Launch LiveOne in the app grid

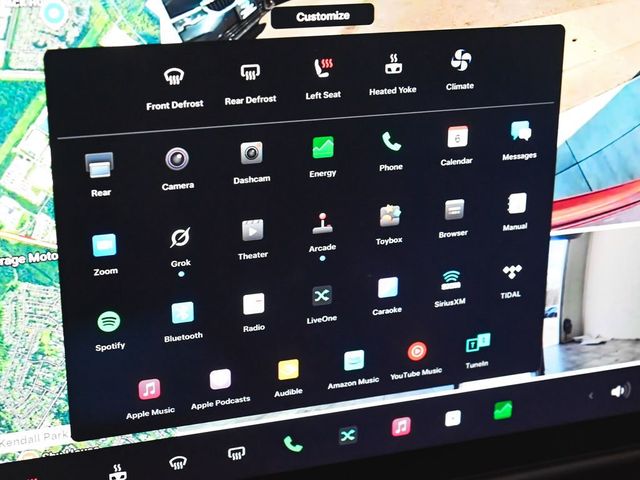point(322,296)
